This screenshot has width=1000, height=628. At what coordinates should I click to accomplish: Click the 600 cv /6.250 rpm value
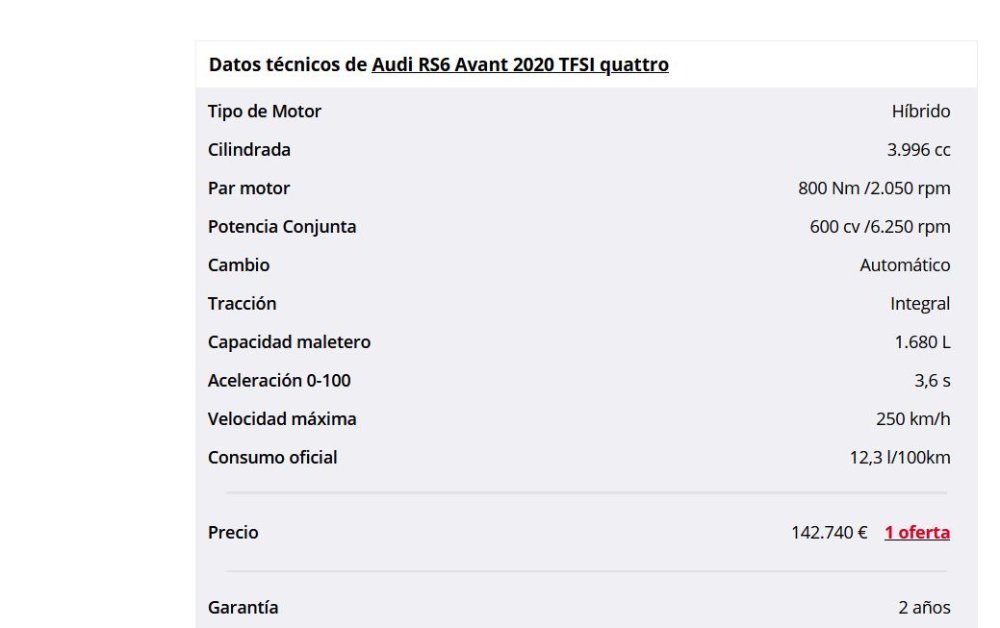(x=879, y=226)
